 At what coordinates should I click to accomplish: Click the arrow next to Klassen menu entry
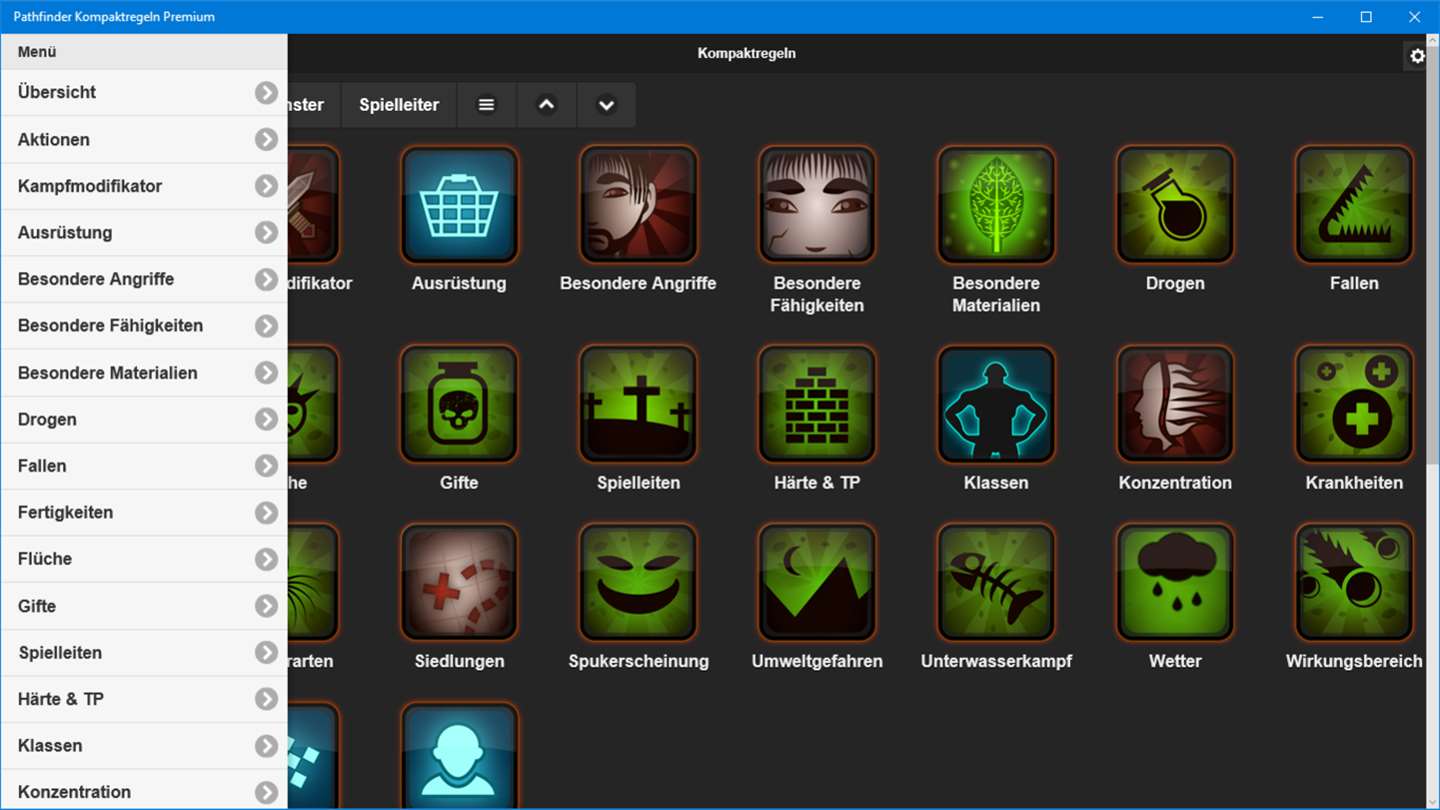[x=266, y=746]
